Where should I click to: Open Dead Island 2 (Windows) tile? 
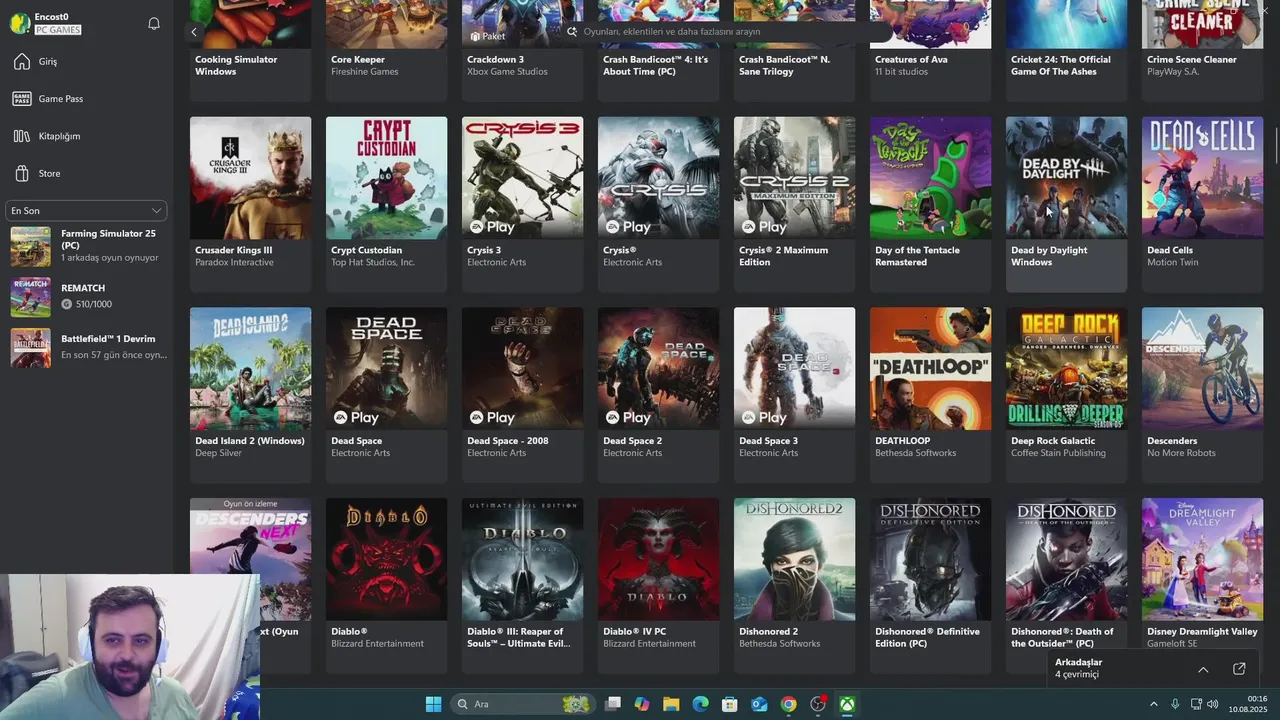[x=250, y=395]
